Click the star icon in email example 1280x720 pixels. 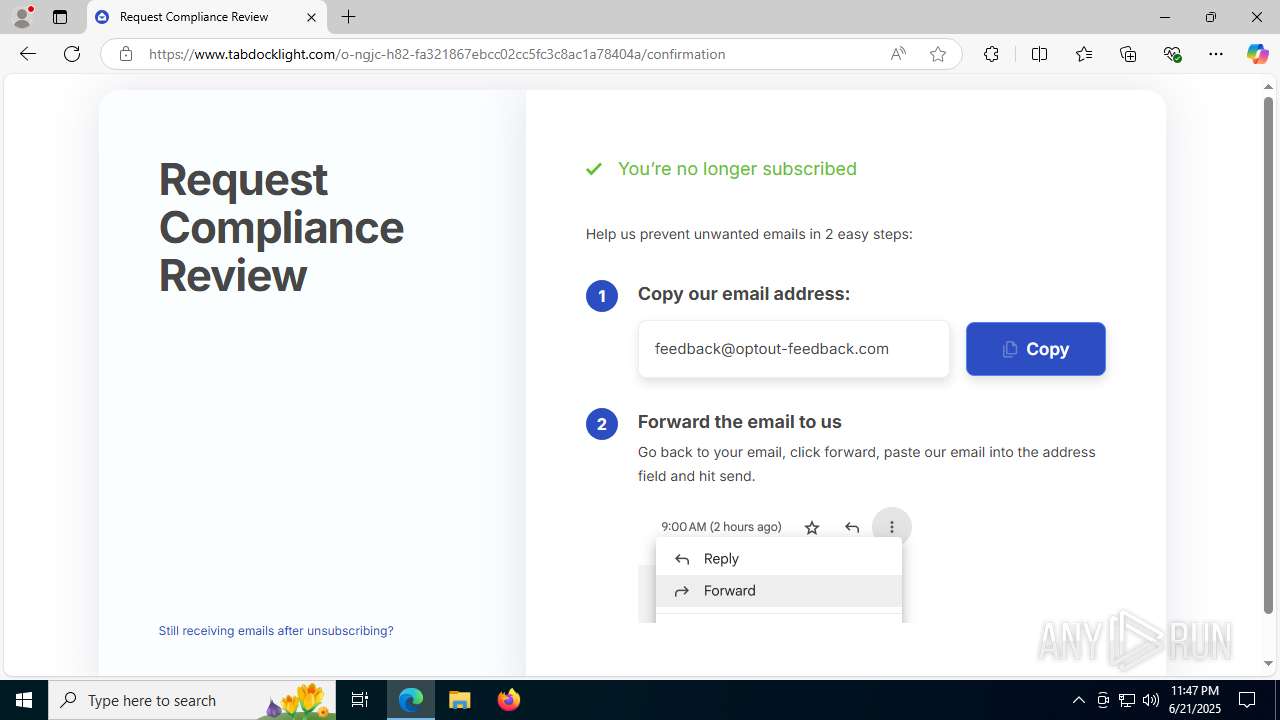coord(812,527)
